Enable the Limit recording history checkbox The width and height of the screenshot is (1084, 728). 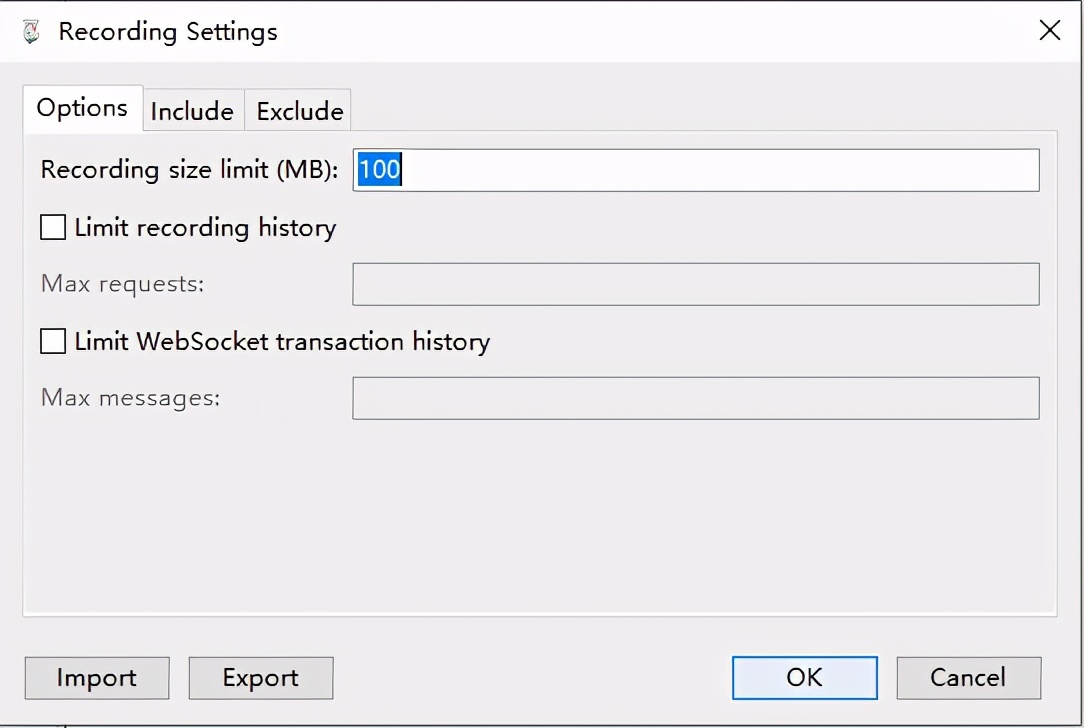pos(53,228)
